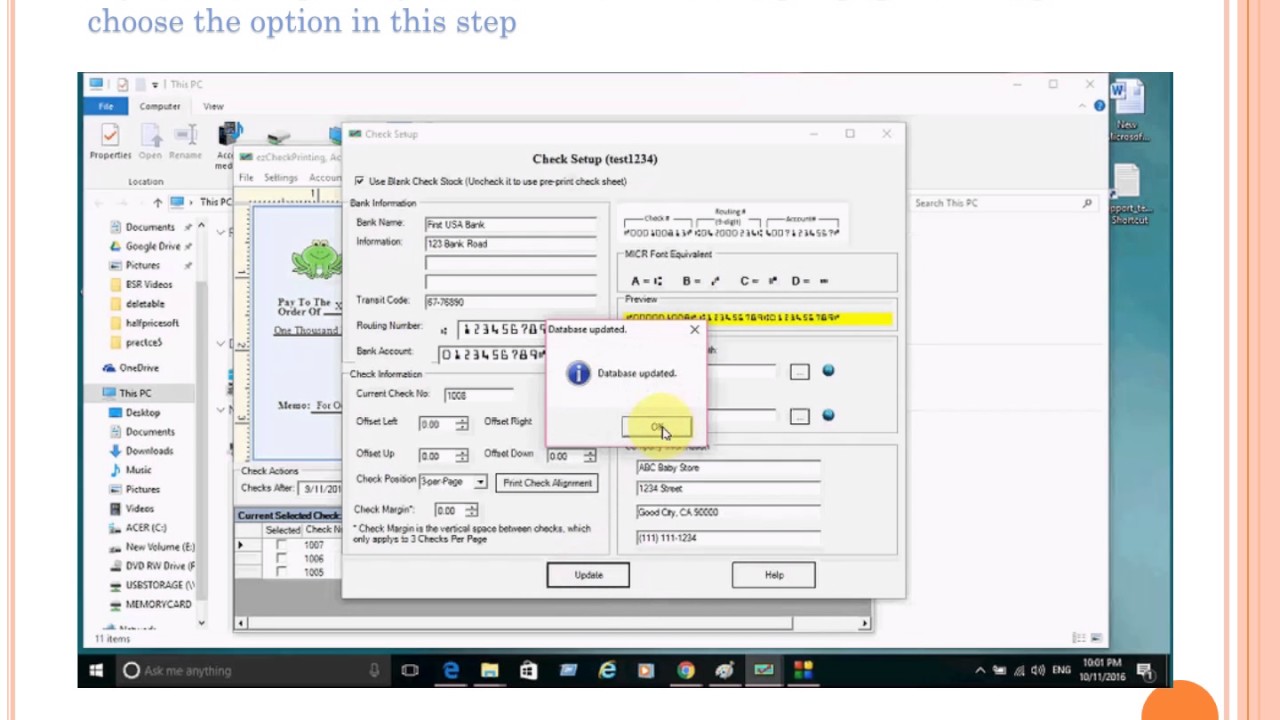Open the File menu in ezCheckPrinting
This screenshot has height=720, width=1280.
(x=246, y=178)
